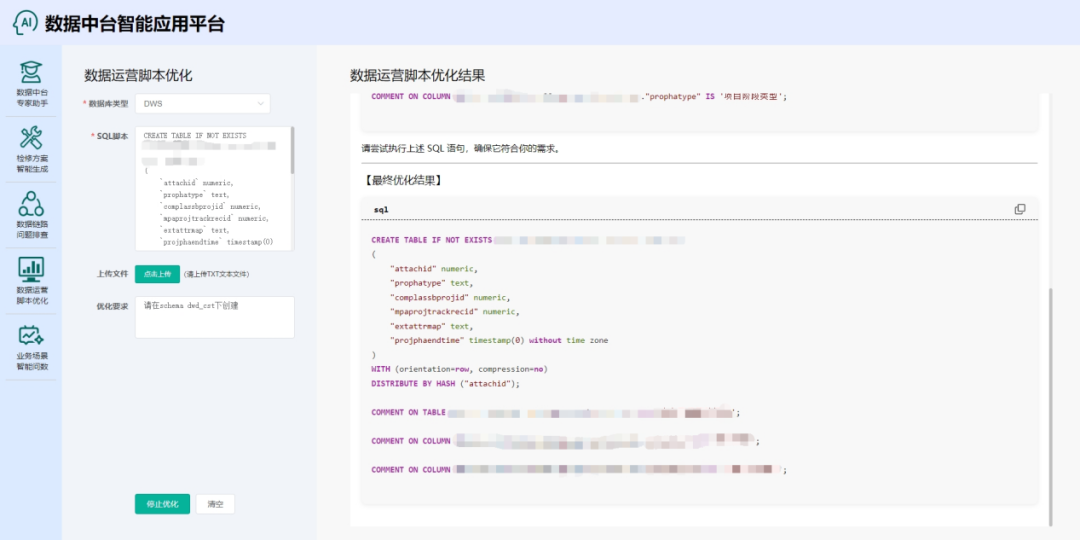The width and height of the screenshot is (1080, 540).
Task: Click the 数据运营脚本优化 form heading
Action: [138, 76]
